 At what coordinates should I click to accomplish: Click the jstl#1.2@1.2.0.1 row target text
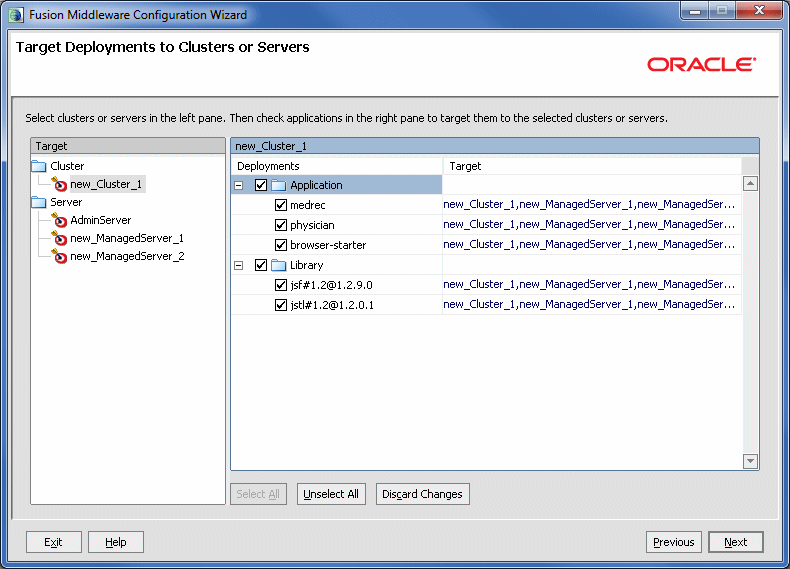(589, 304)
